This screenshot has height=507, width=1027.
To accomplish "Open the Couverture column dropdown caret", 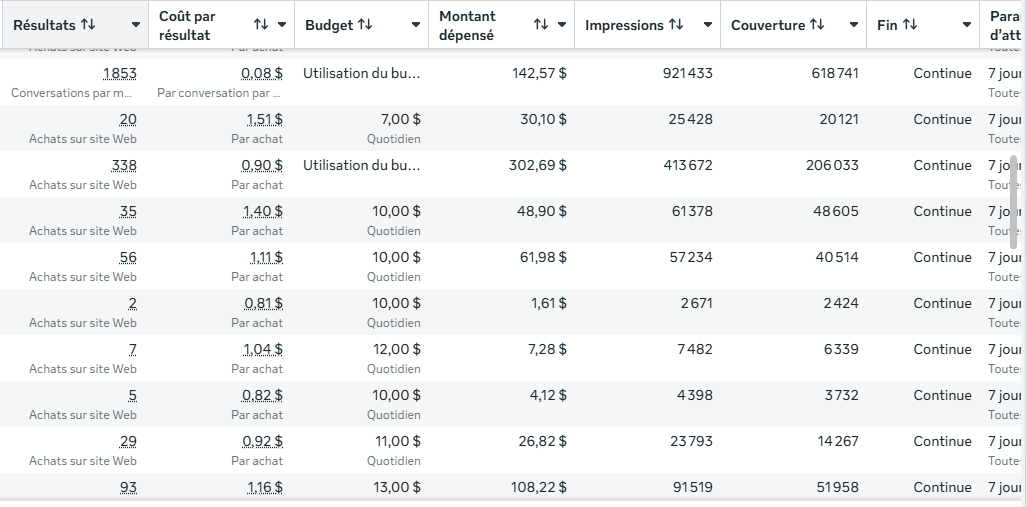I will click(x=853, y=25).
